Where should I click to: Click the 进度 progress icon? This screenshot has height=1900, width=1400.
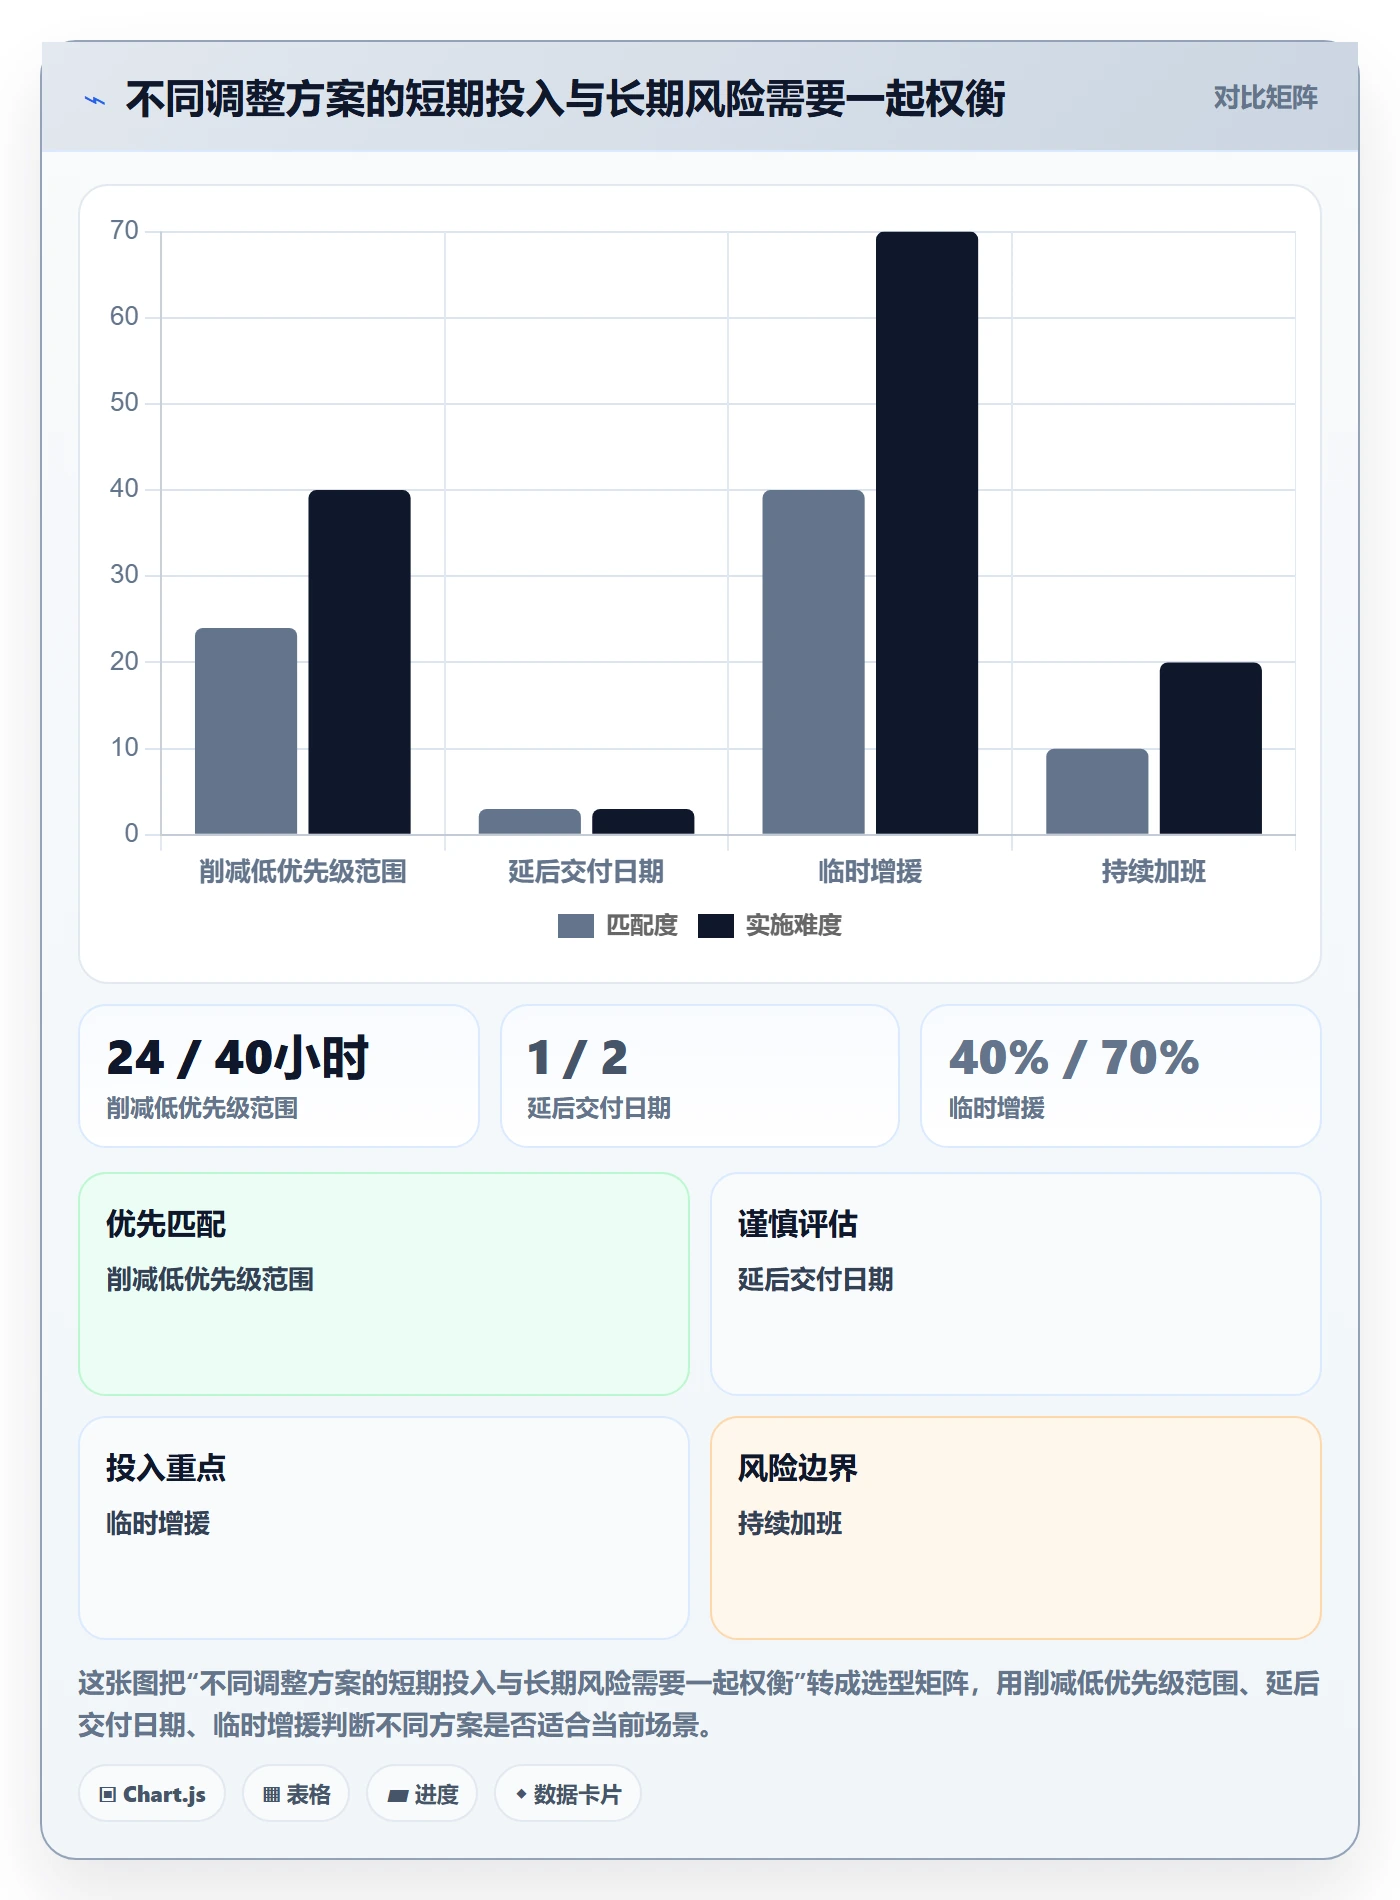pos(398,1796)
